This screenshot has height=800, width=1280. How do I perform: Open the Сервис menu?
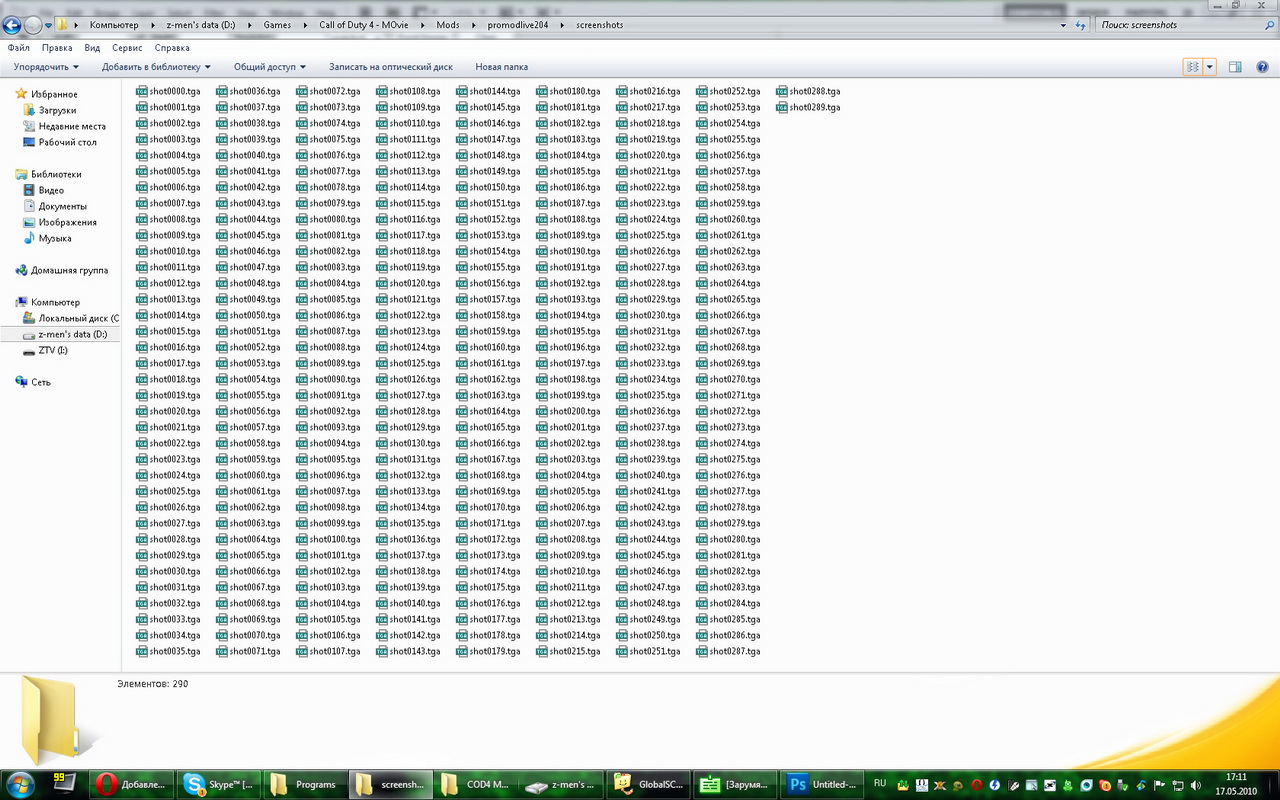click(127, 48)
